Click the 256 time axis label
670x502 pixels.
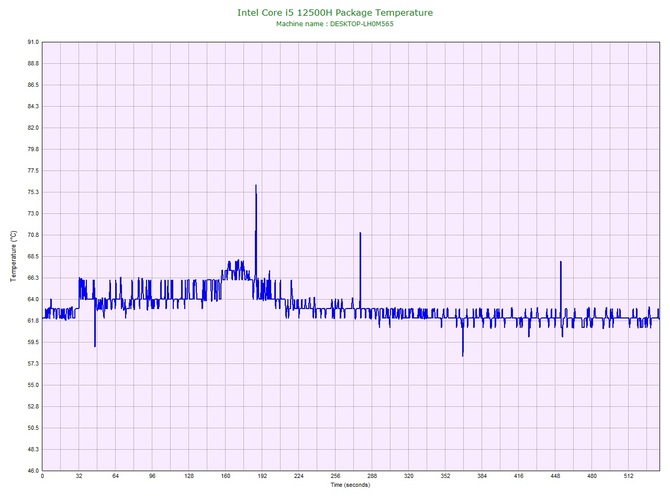pyautogui.click(x=335, y=476)
